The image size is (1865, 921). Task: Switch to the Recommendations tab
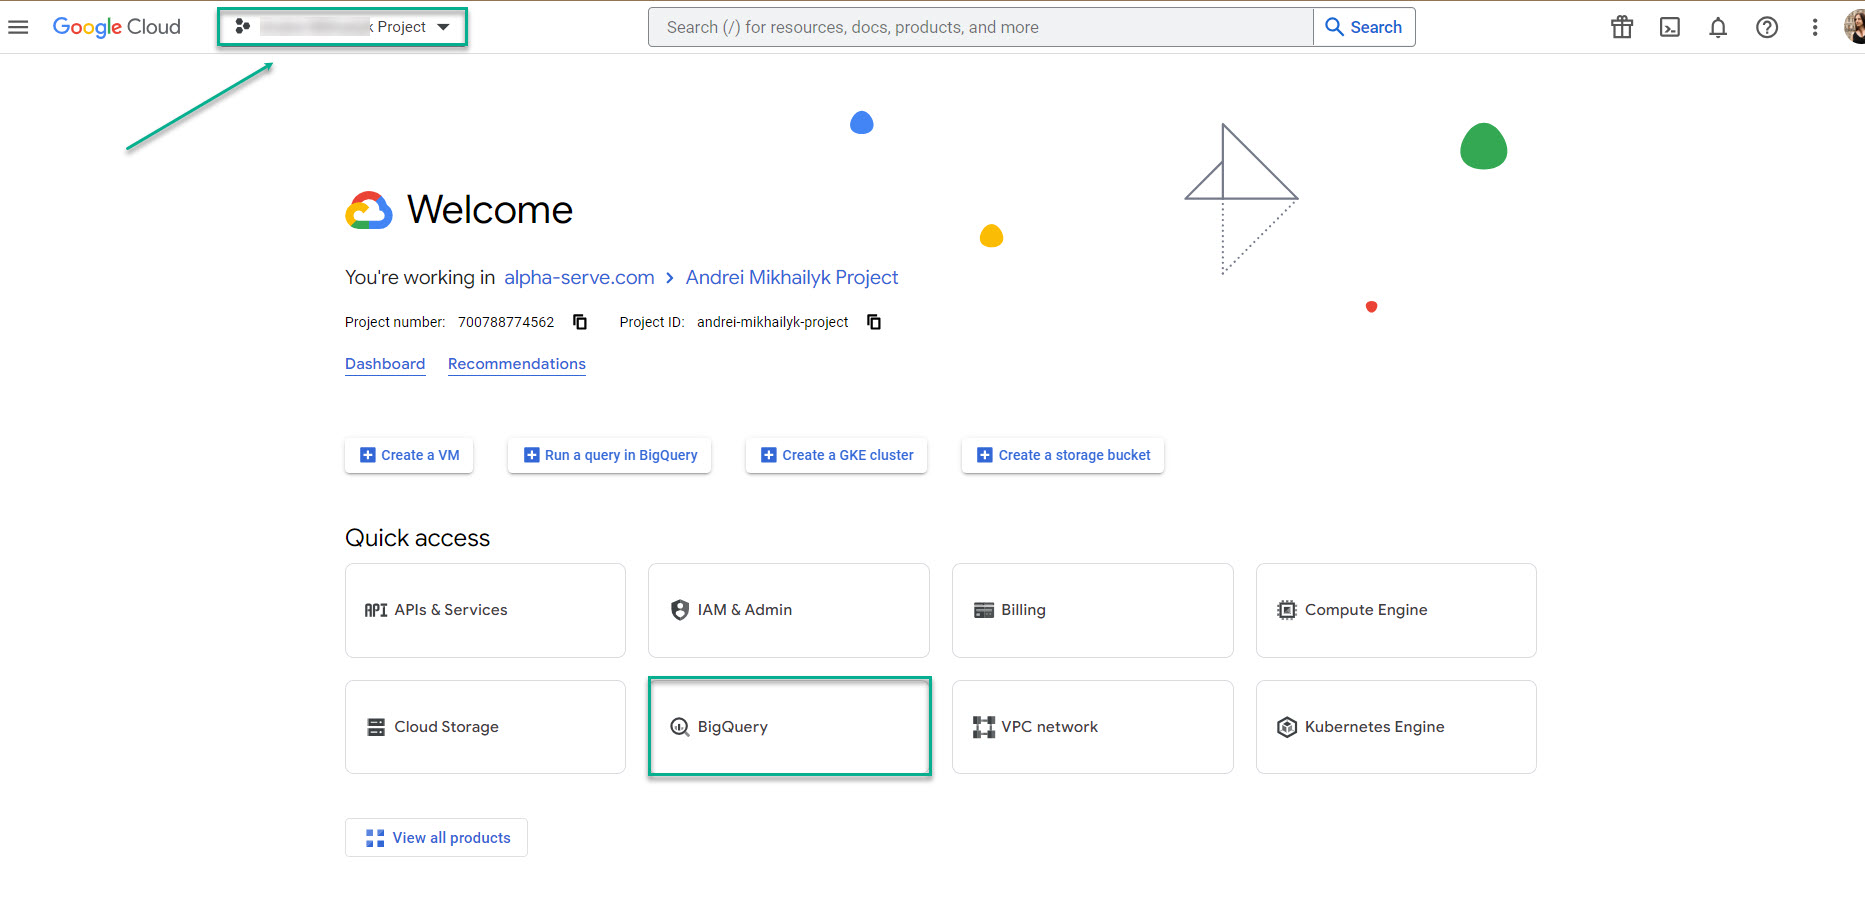[516, 363]
